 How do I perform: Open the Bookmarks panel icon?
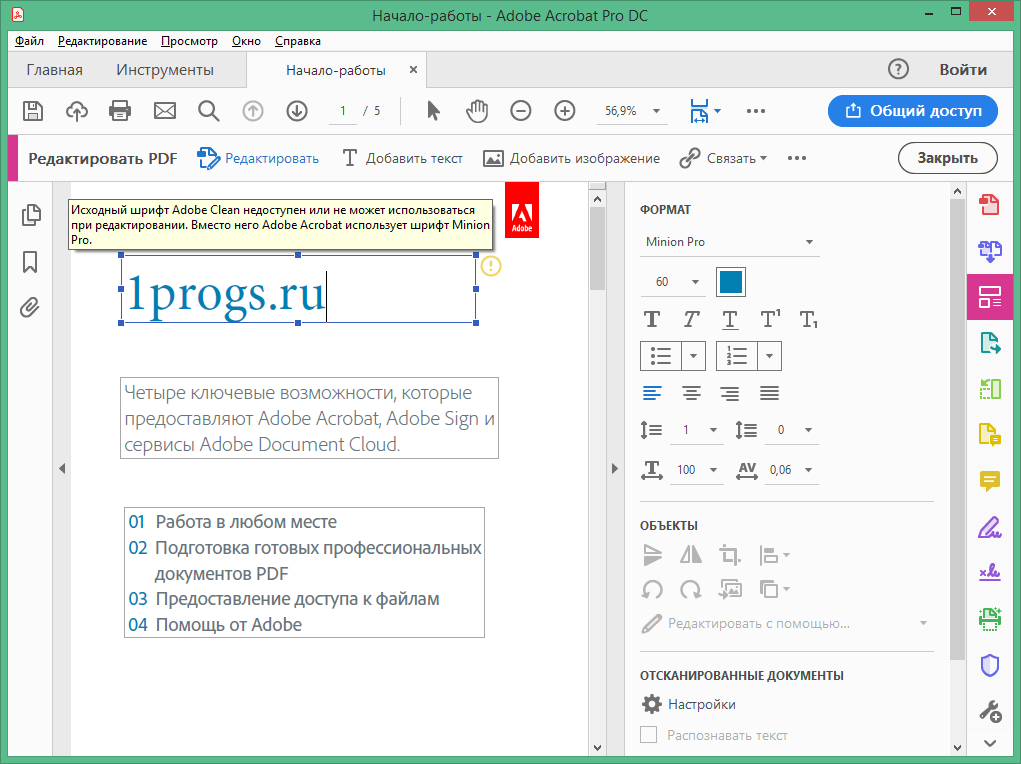pyautogui.click(x=30, y=262)
